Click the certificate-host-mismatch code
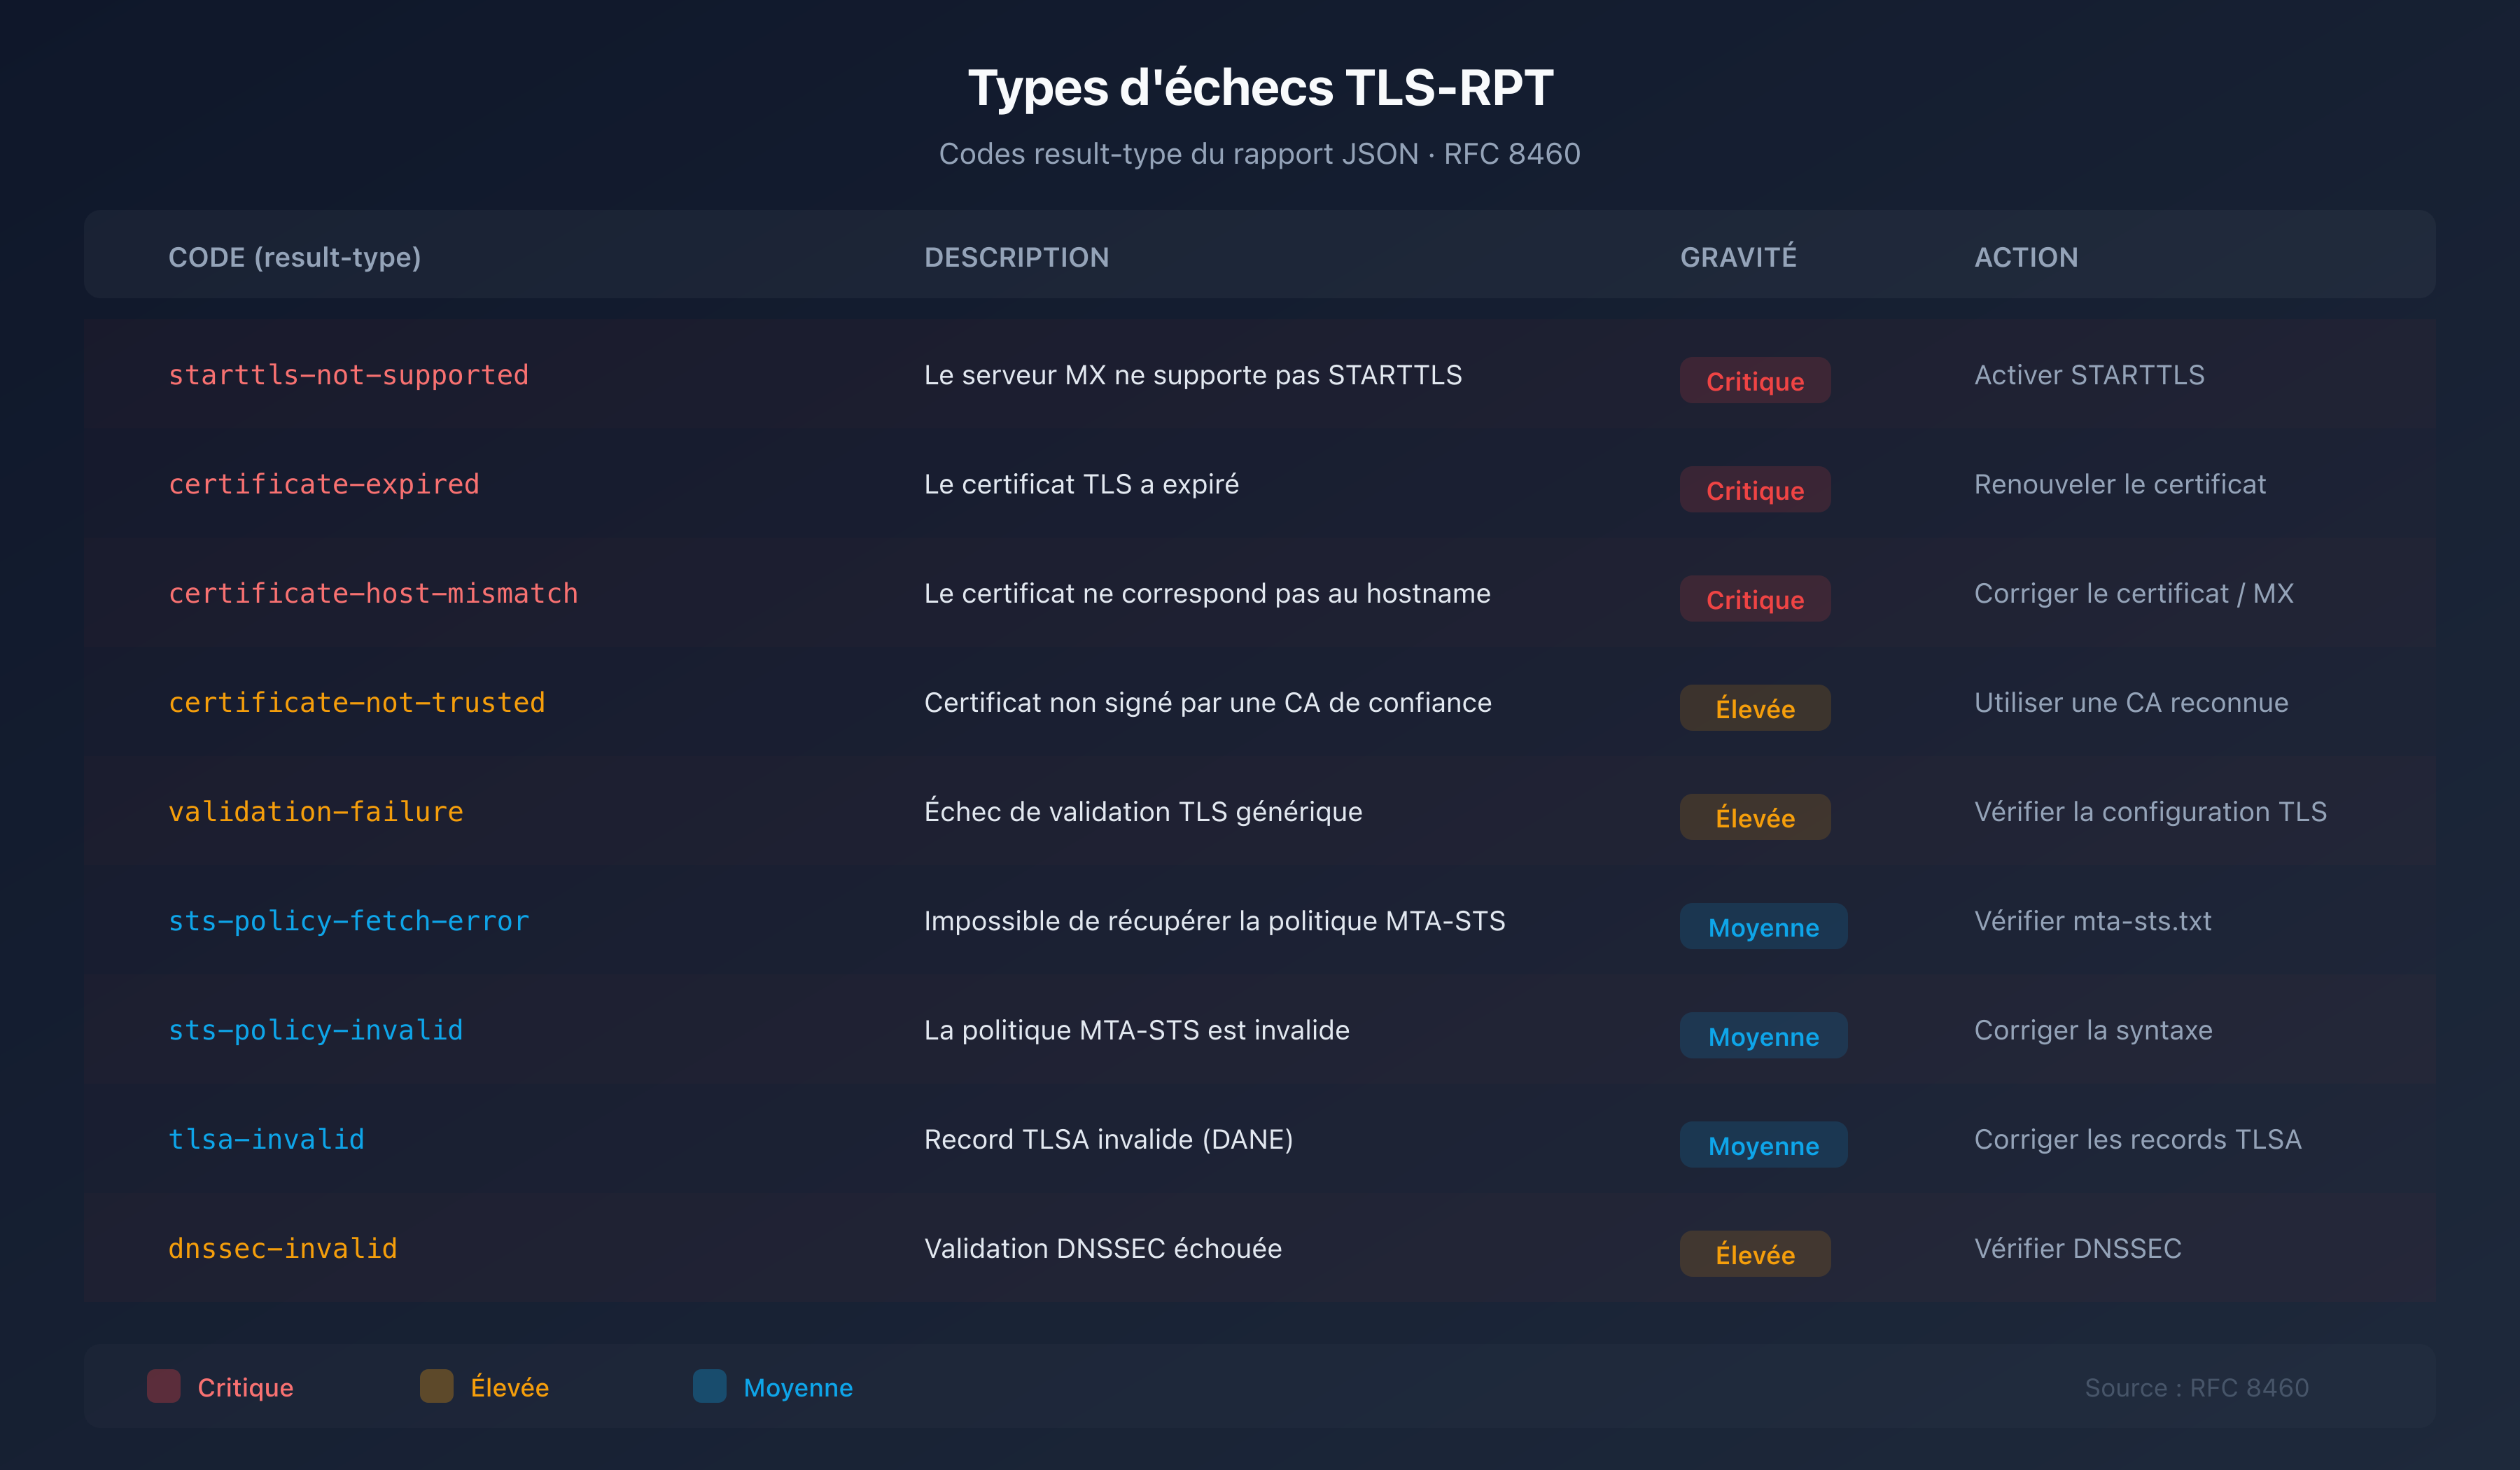Screen dimensions: 2520x1470 coord(373,593)
